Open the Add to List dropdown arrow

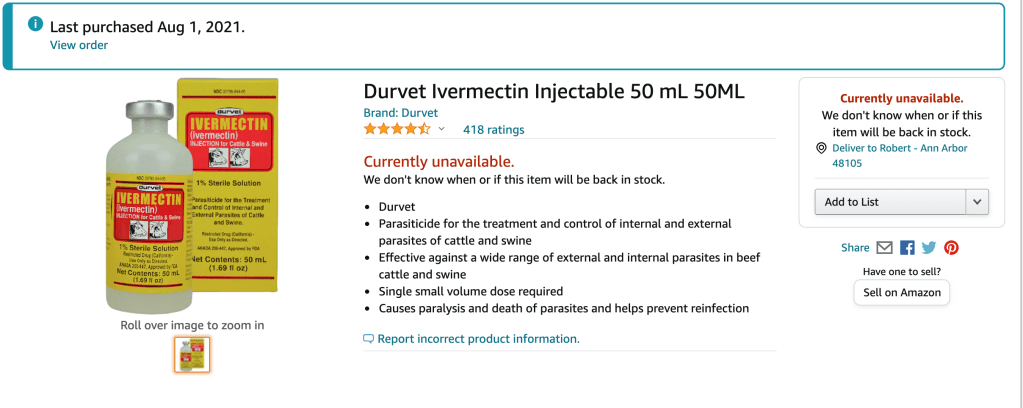[x=977, y=202]
